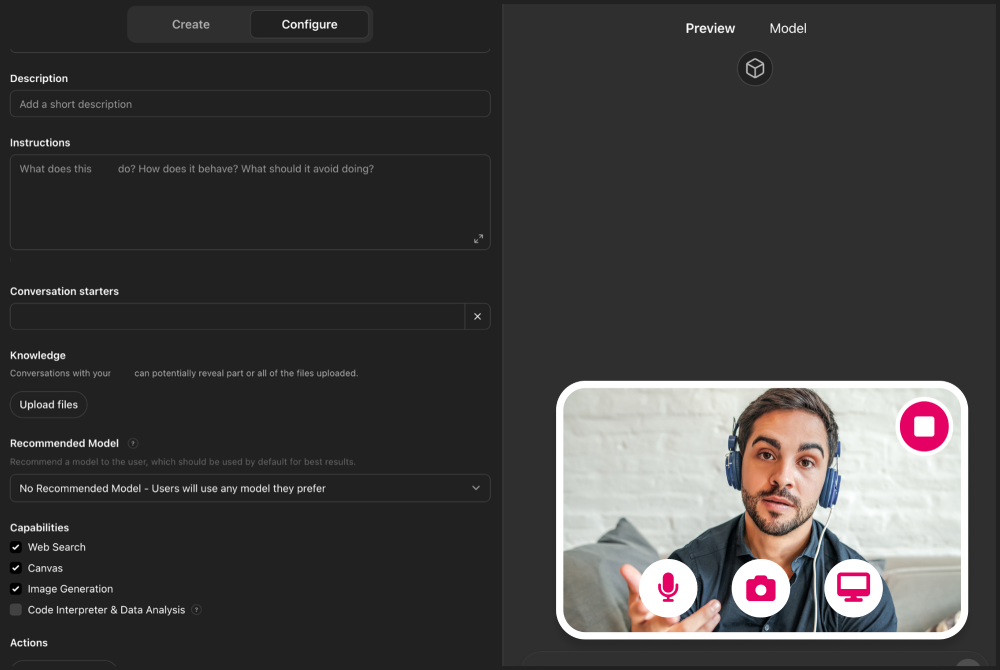The width and height of the screenshot is (1000, 670).
Task: Remove the conversation starter with the X
Action: coord(477,316)
